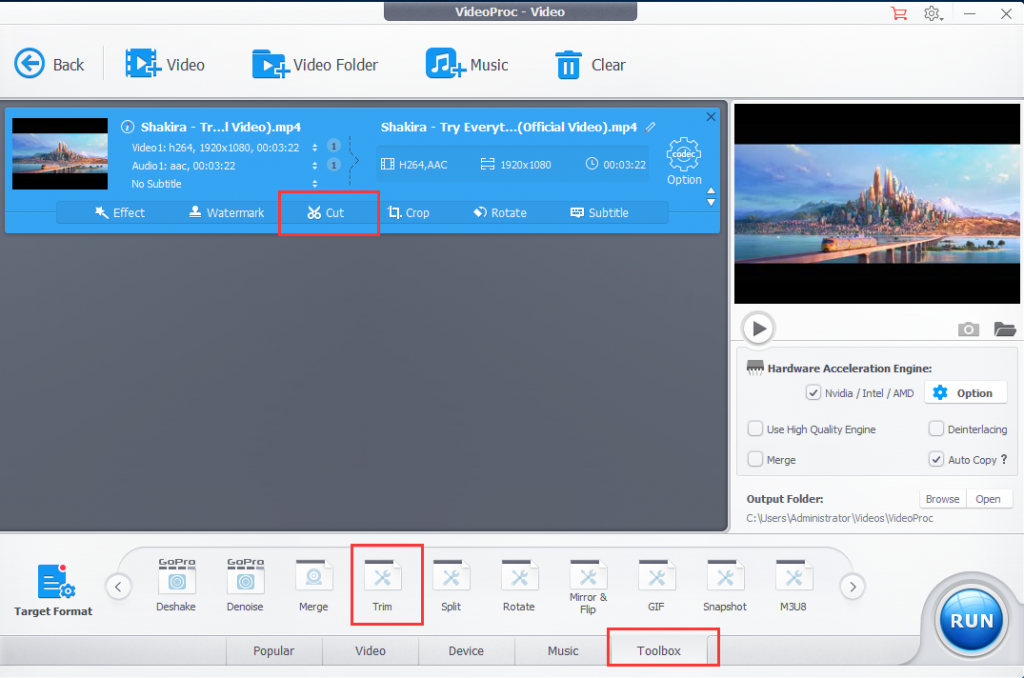Collapse the toolbox strip with the left chevron
Viewport: 1024px width, 678px height.
(x=118, y=586)
